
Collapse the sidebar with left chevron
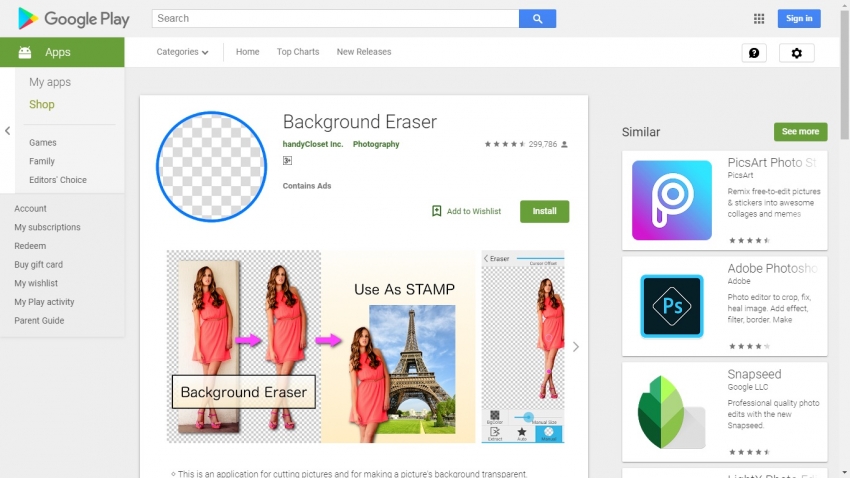(x=8, y=131)
